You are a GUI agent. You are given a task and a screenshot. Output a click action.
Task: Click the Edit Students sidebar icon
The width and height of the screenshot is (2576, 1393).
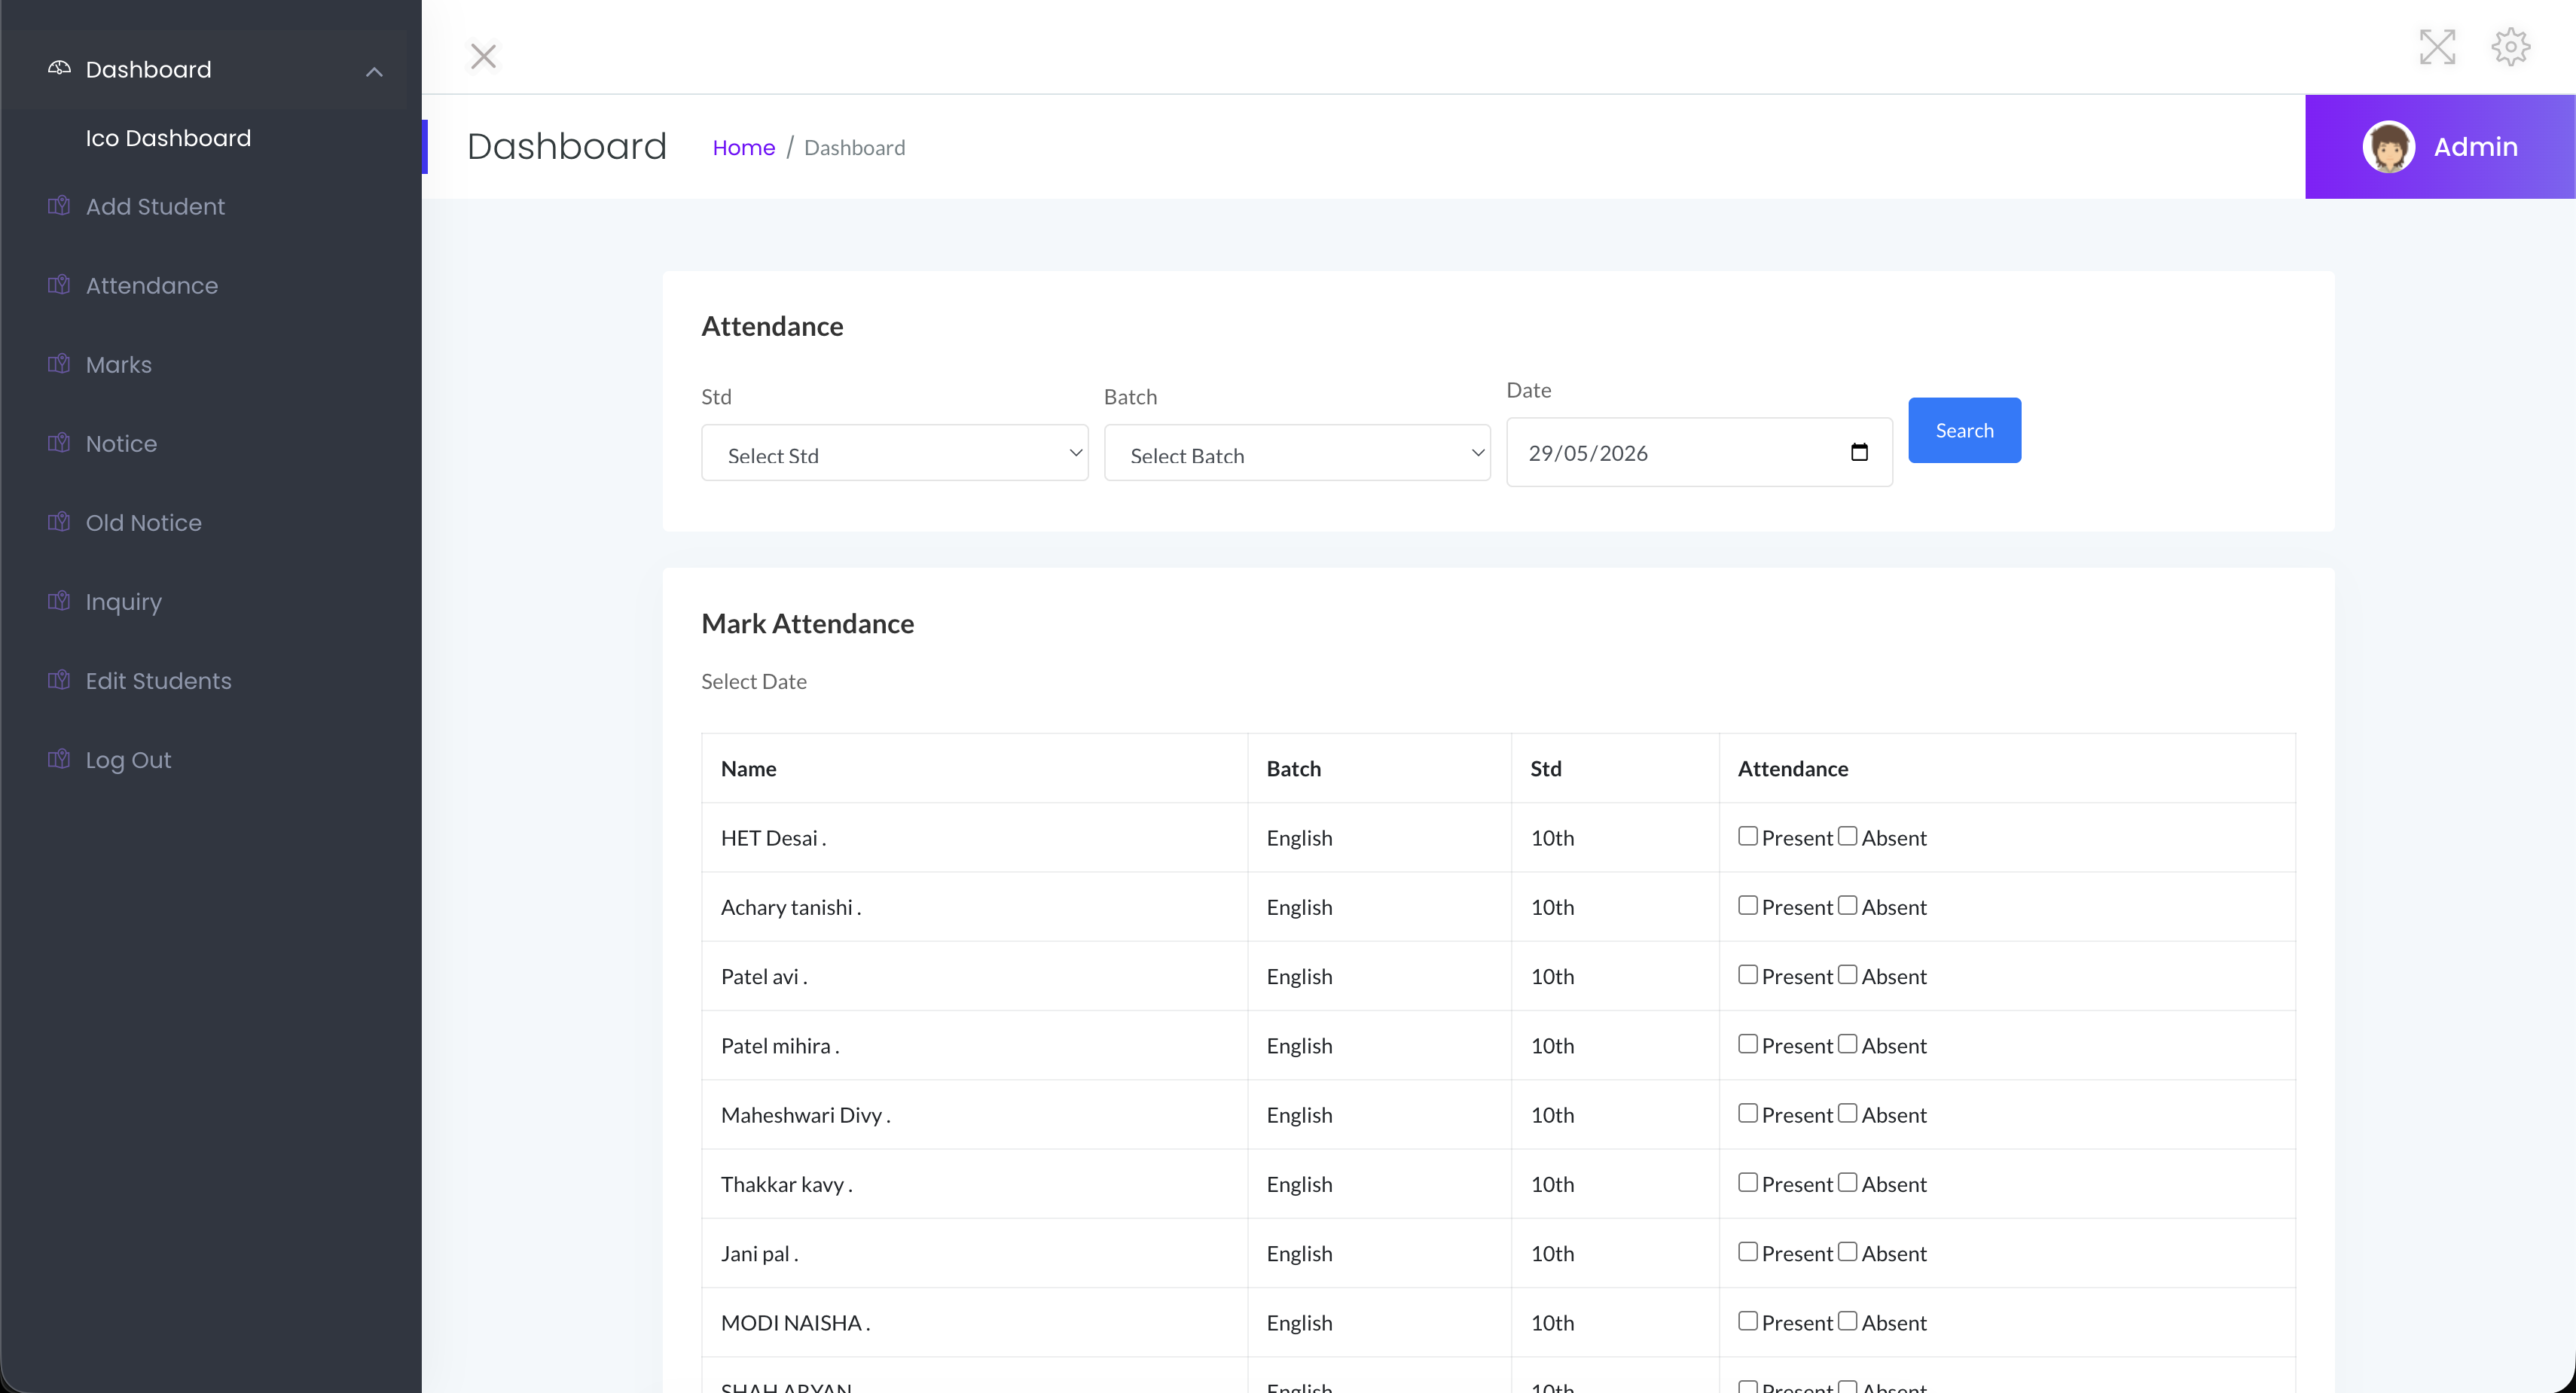(x=59, y=680)
